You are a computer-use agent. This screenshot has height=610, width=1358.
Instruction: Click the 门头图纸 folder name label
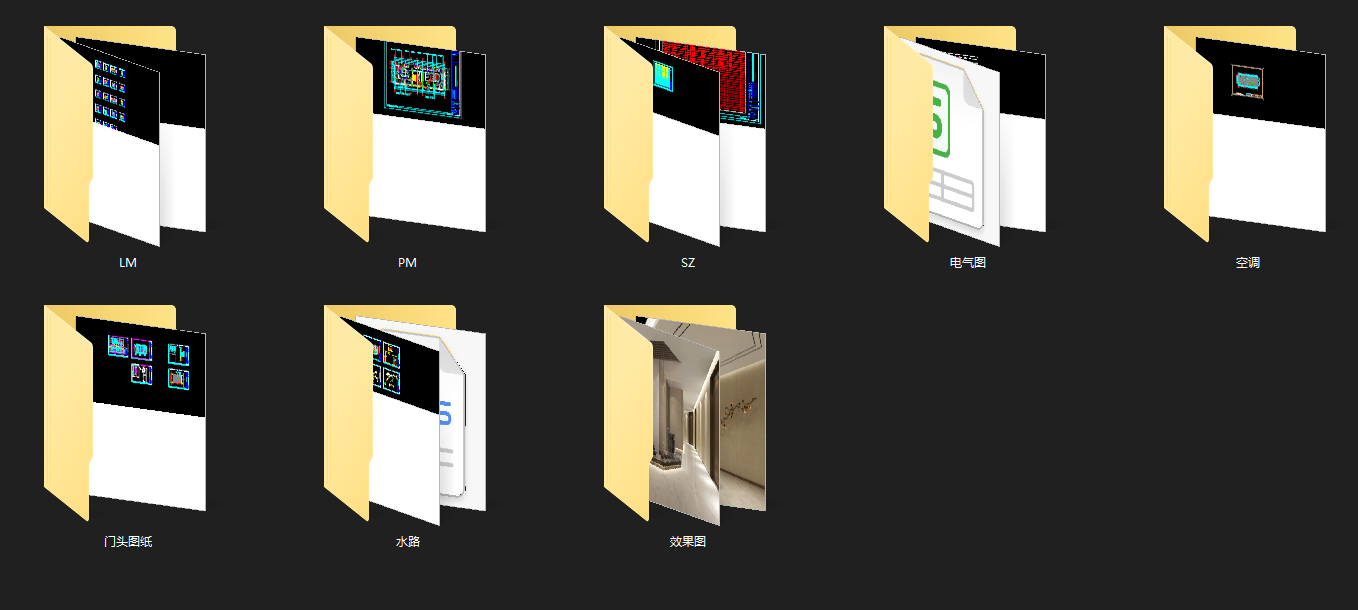128,542
